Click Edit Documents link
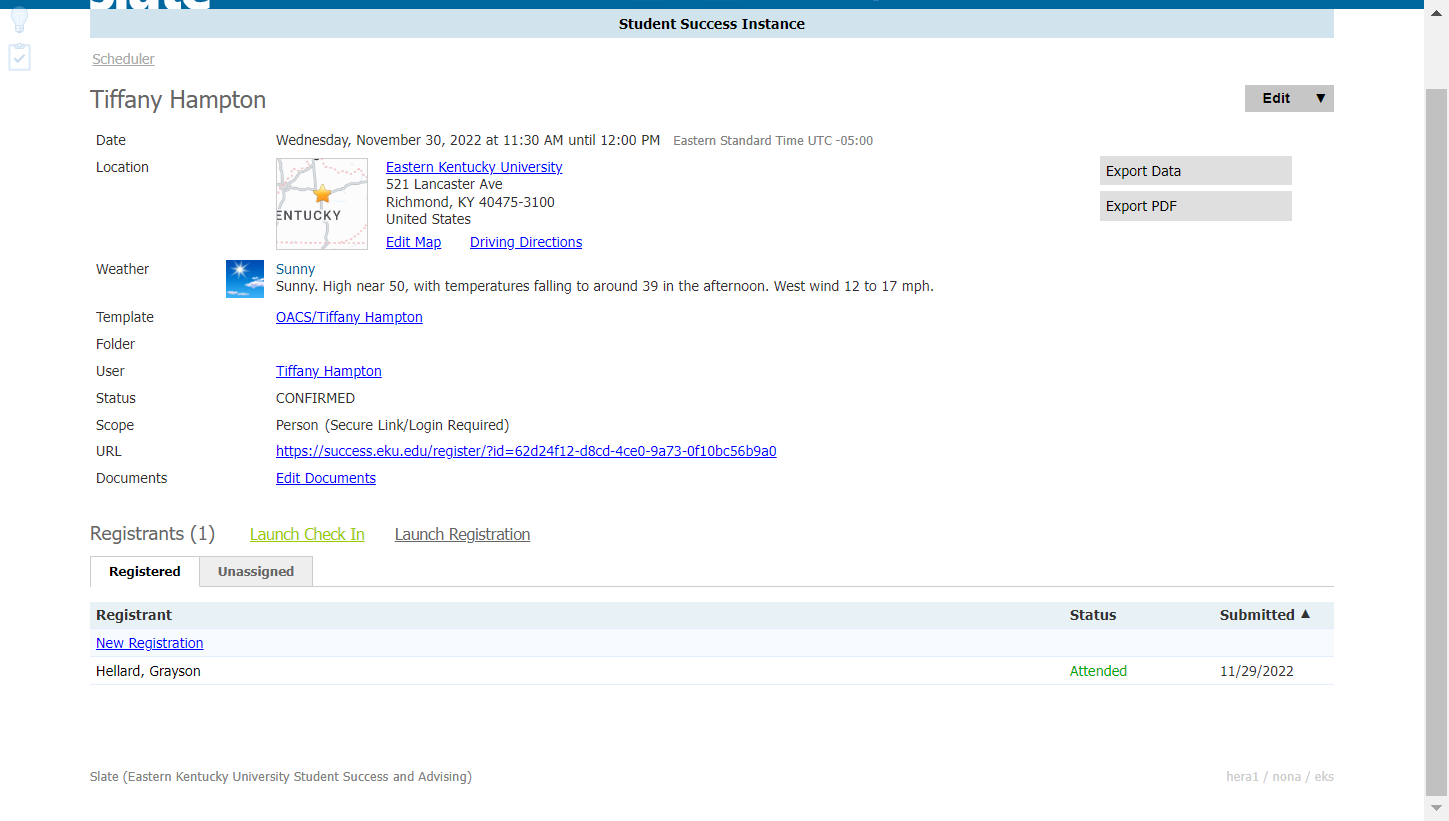Image resolution: width=1449 pixels, height=821 pixels. click(326, 478)
